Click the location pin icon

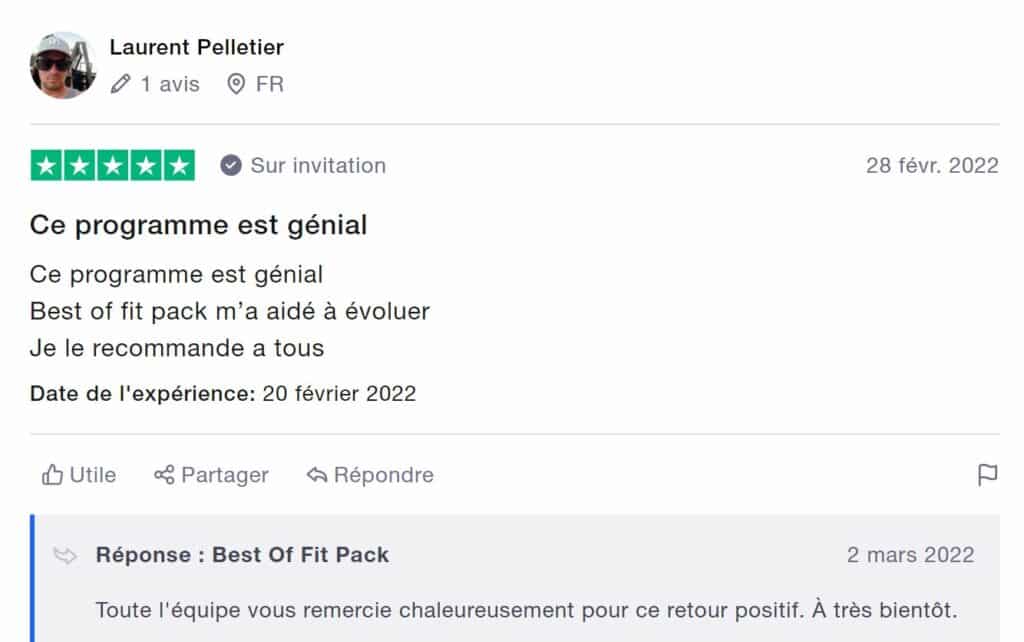(x=236, y=85)
